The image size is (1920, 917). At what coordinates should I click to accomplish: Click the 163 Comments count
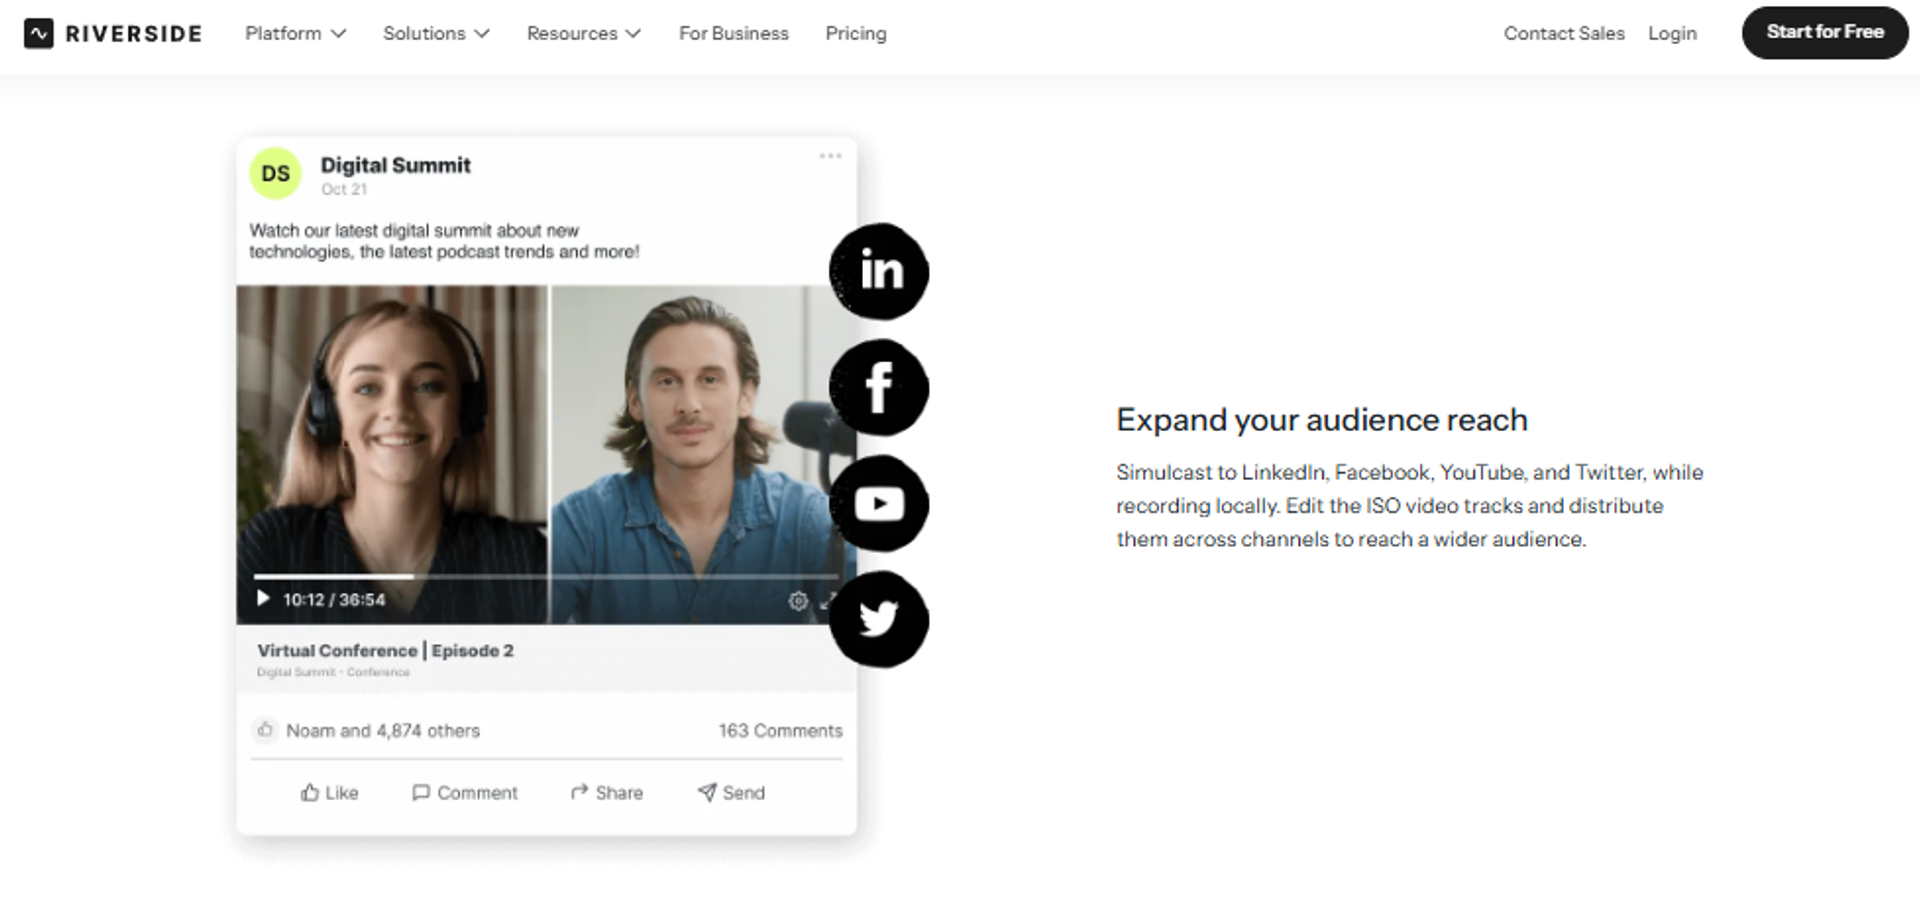[780, 730]
